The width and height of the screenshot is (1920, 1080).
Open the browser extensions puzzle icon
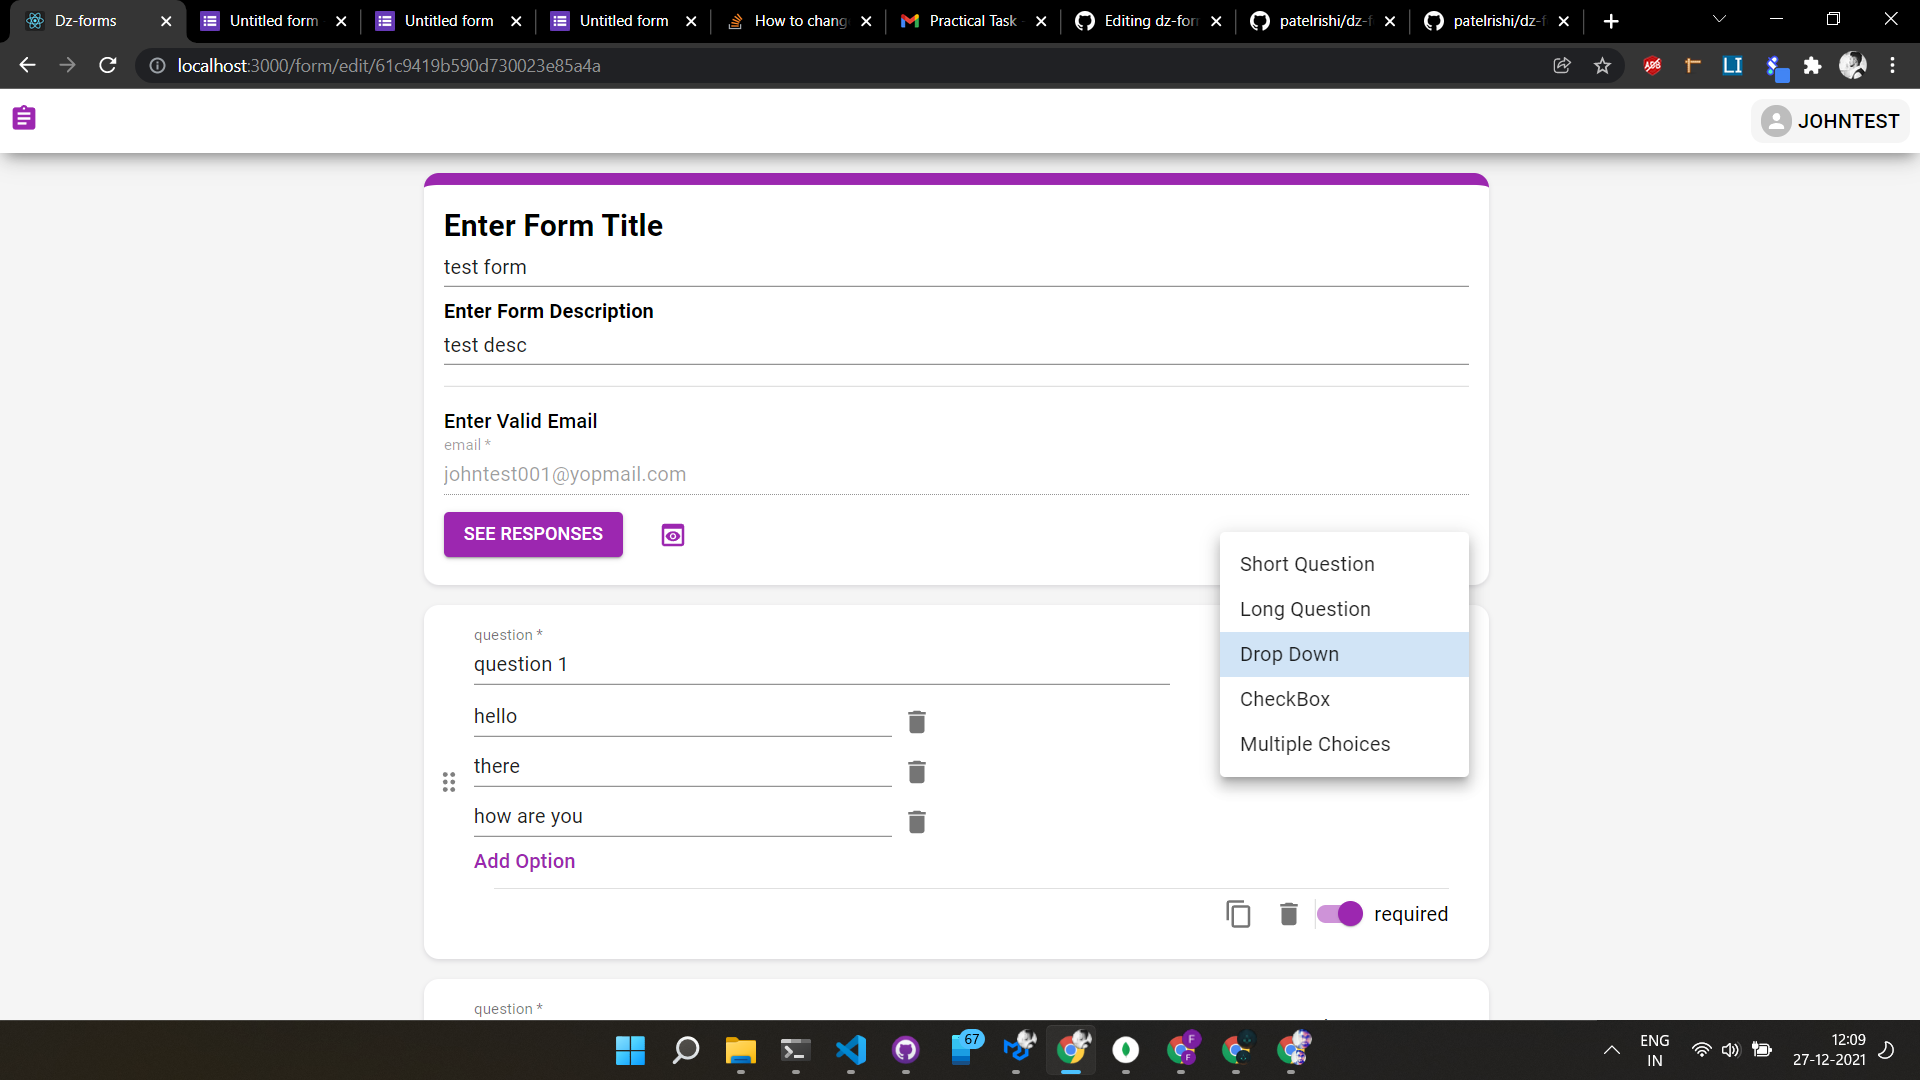tap(1813, 65)
